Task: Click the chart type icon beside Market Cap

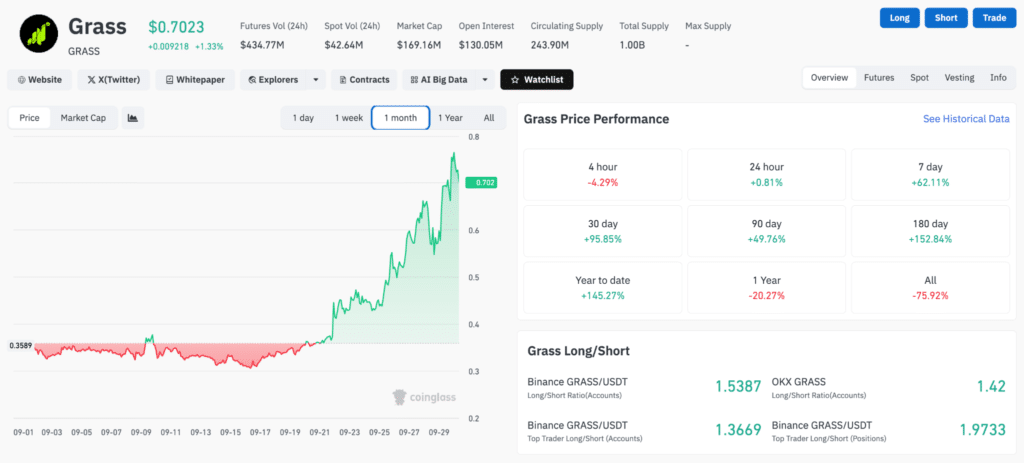Action: (x=133, y=118)
